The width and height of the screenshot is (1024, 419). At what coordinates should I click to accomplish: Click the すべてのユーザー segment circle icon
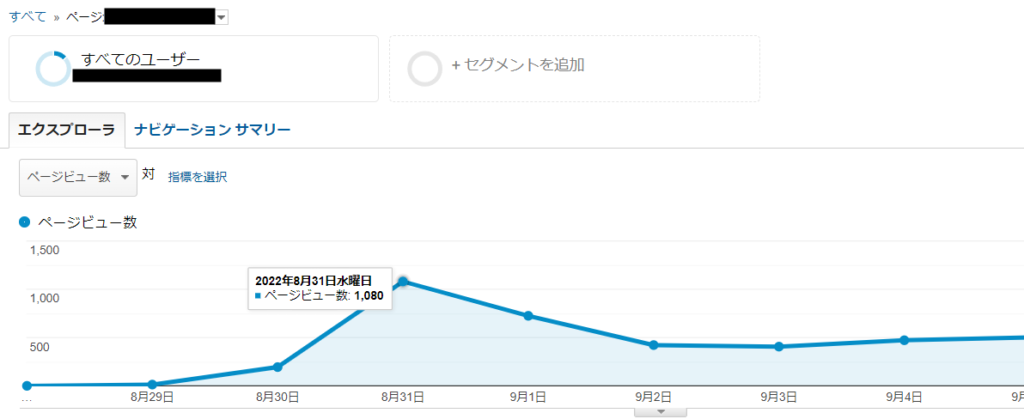coord(52,68)
